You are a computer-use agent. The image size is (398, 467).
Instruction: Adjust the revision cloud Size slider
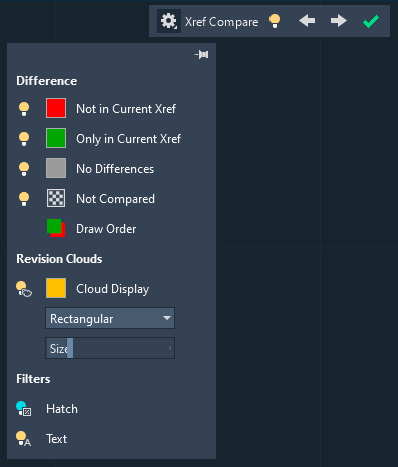coord(110,348)
